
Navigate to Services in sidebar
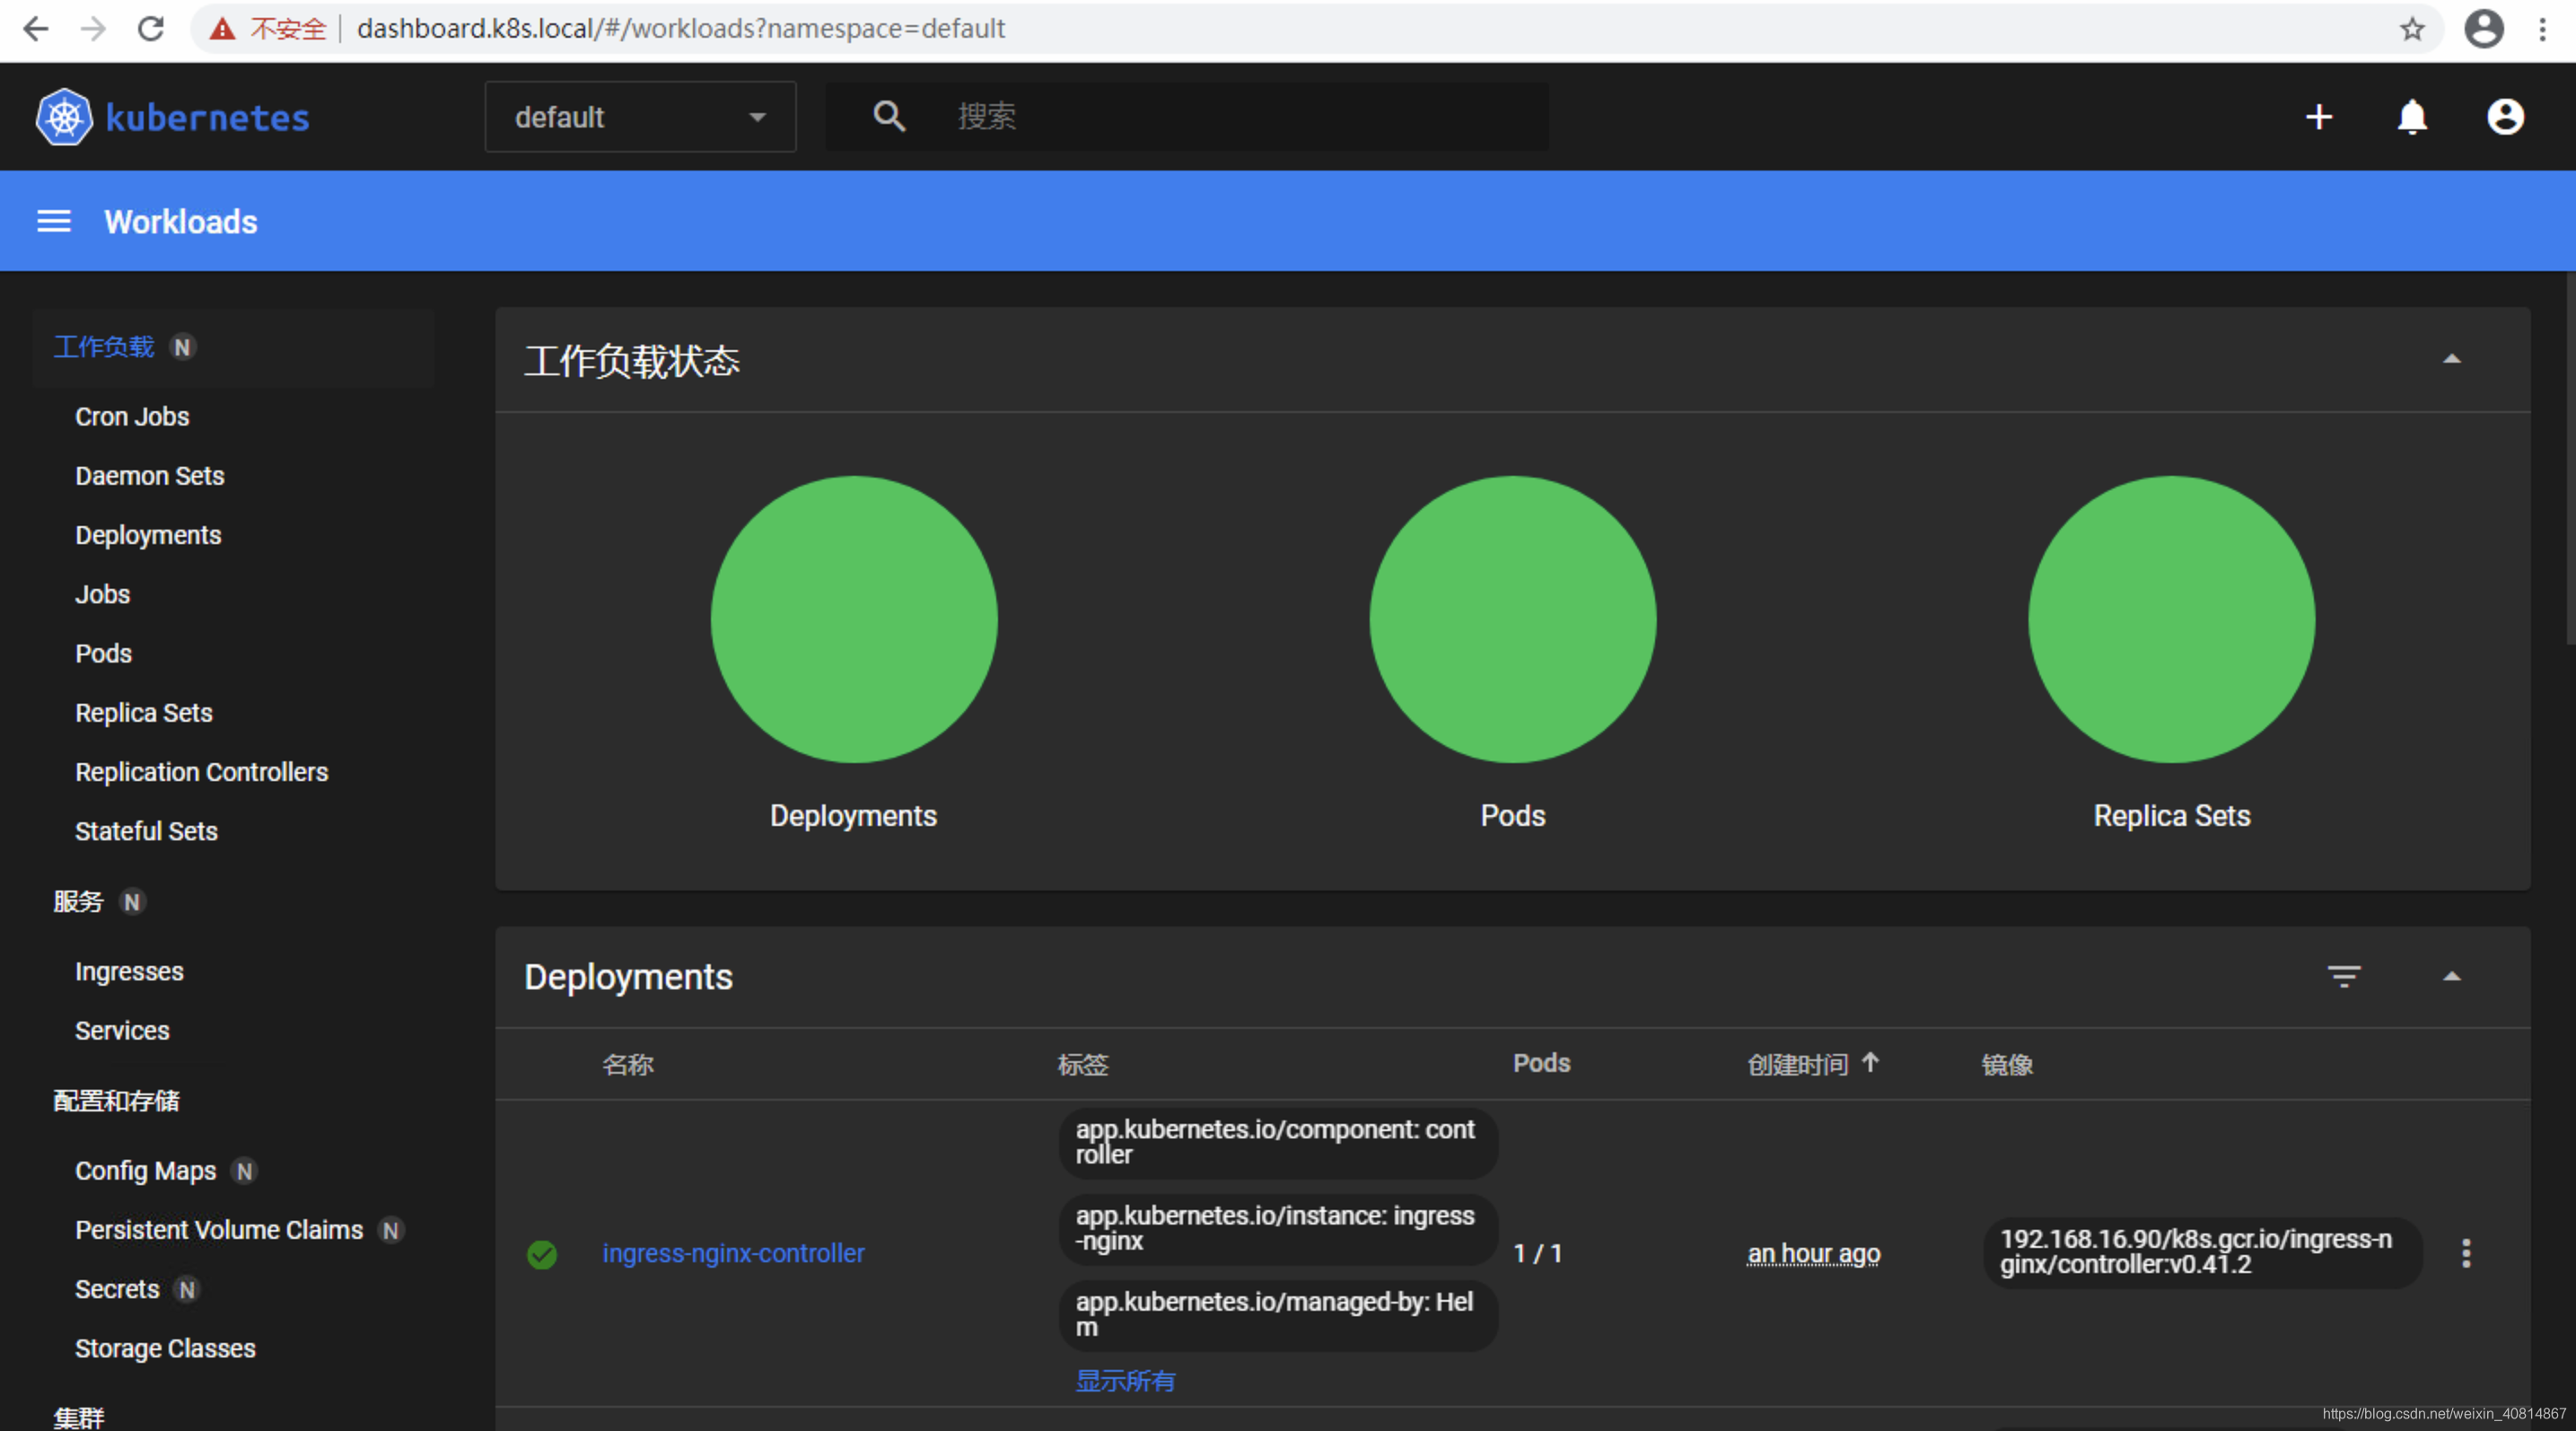(122, 1031)
